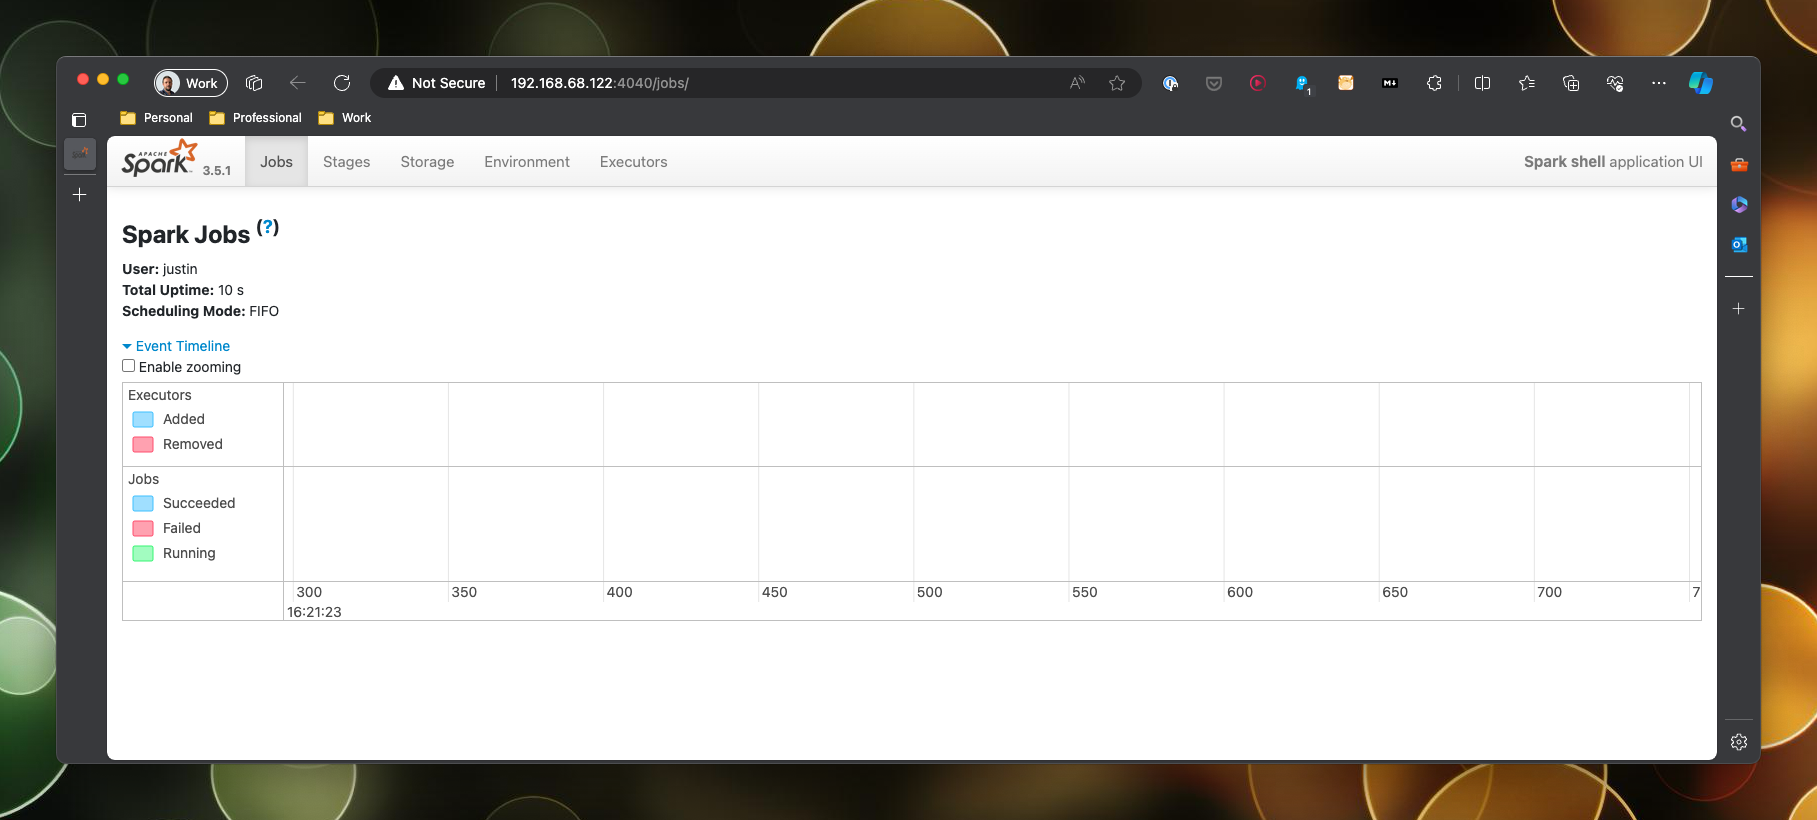Add a sidebar app with plus icon
The image size is (1817, 820).
pyautogui.click(x=1739, y=309)
